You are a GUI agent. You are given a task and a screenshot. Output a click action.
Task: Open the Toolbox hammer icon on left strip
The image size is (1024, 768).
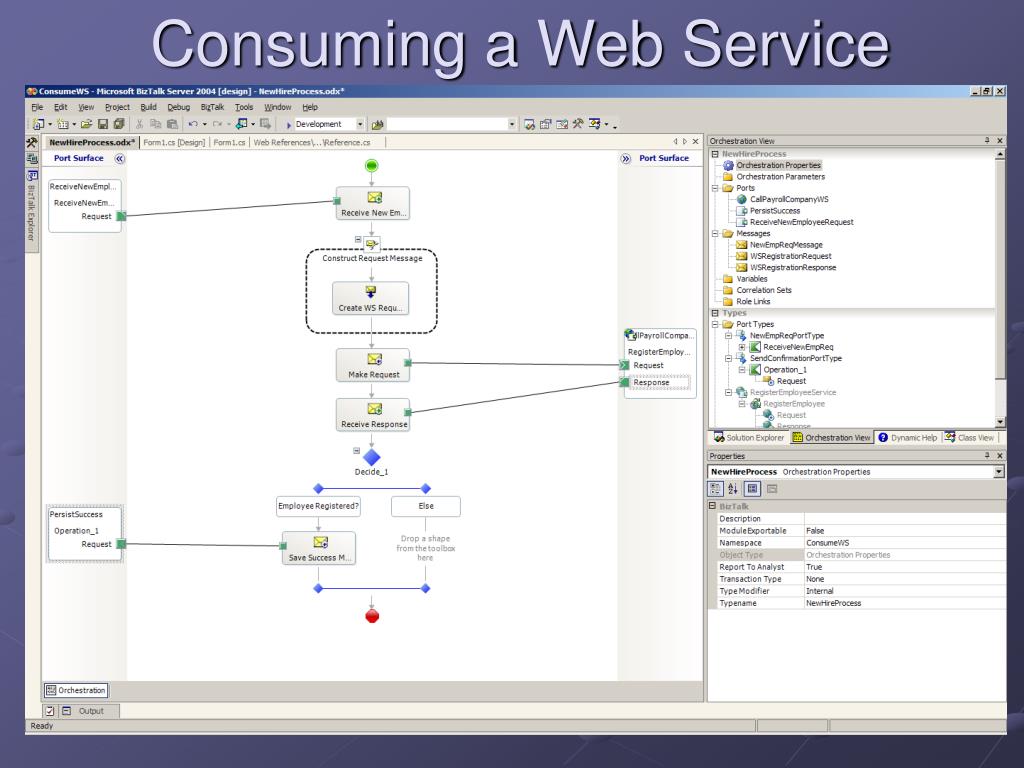[x=32, y=142]
